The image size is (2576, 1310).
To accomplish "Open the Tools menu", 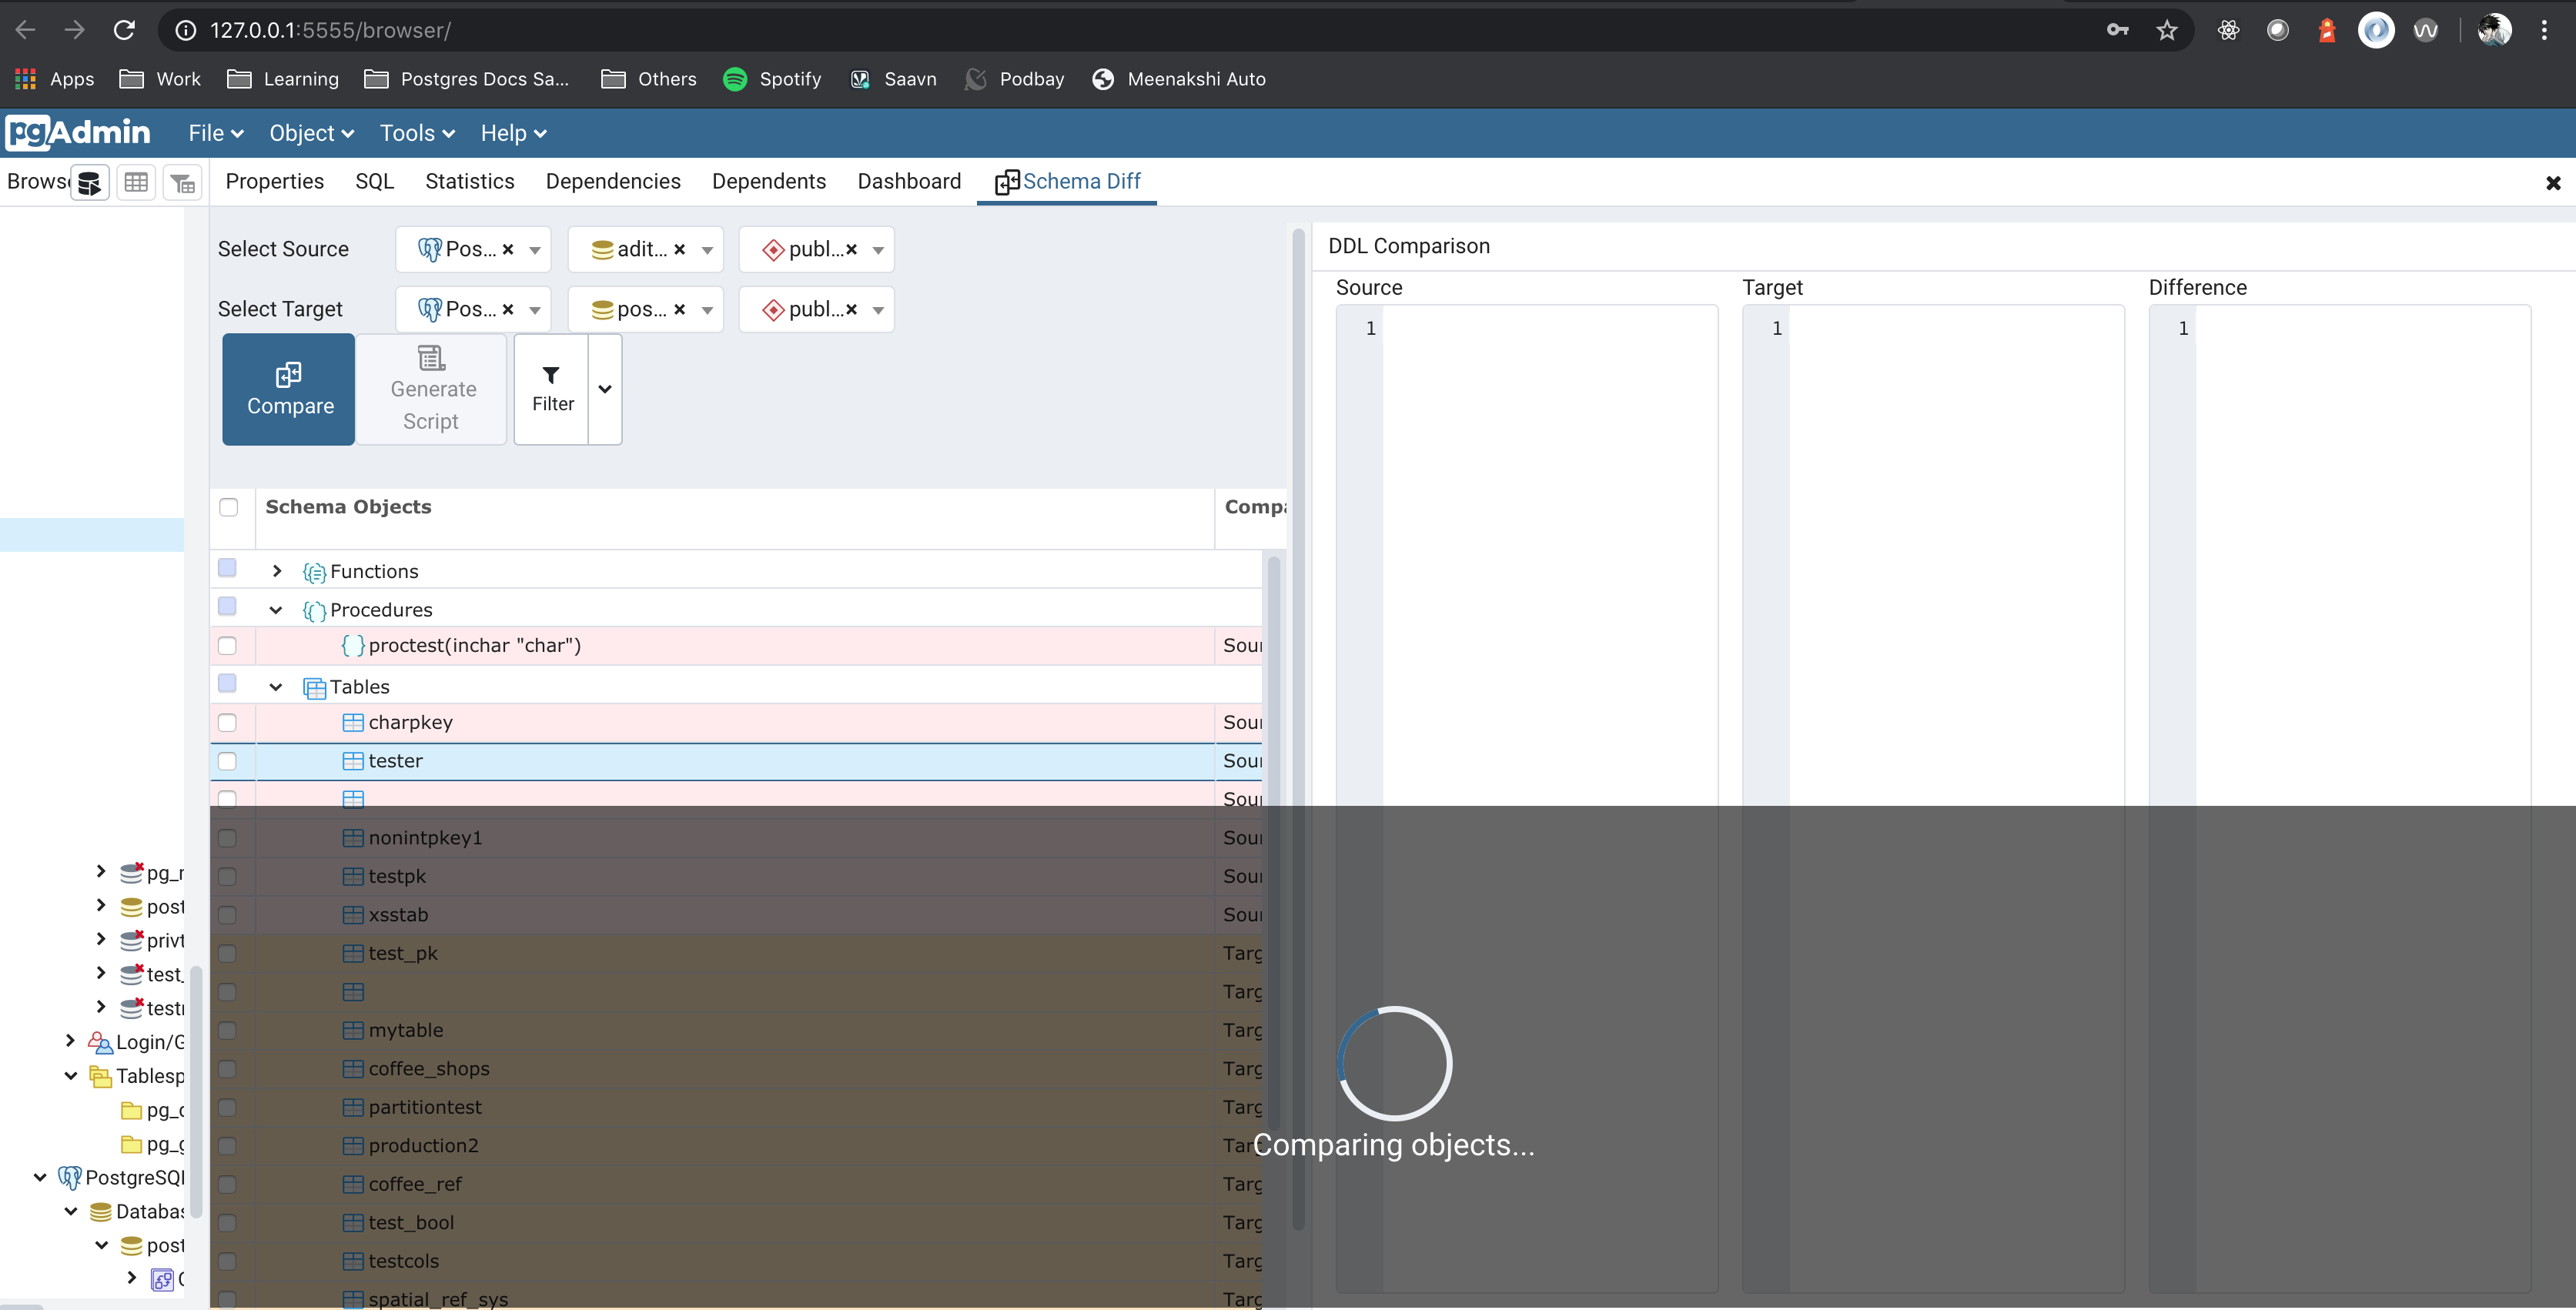I will 417,133.
